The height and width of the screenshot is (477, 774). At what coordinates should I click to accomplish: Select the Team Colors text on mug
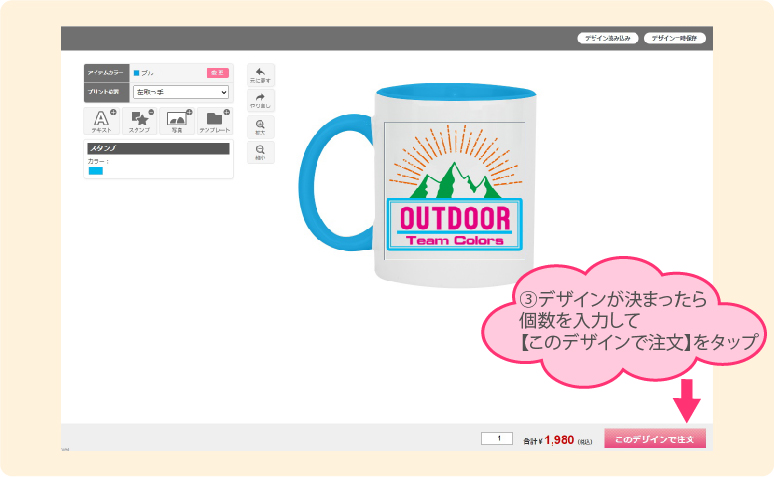(455, 240)
